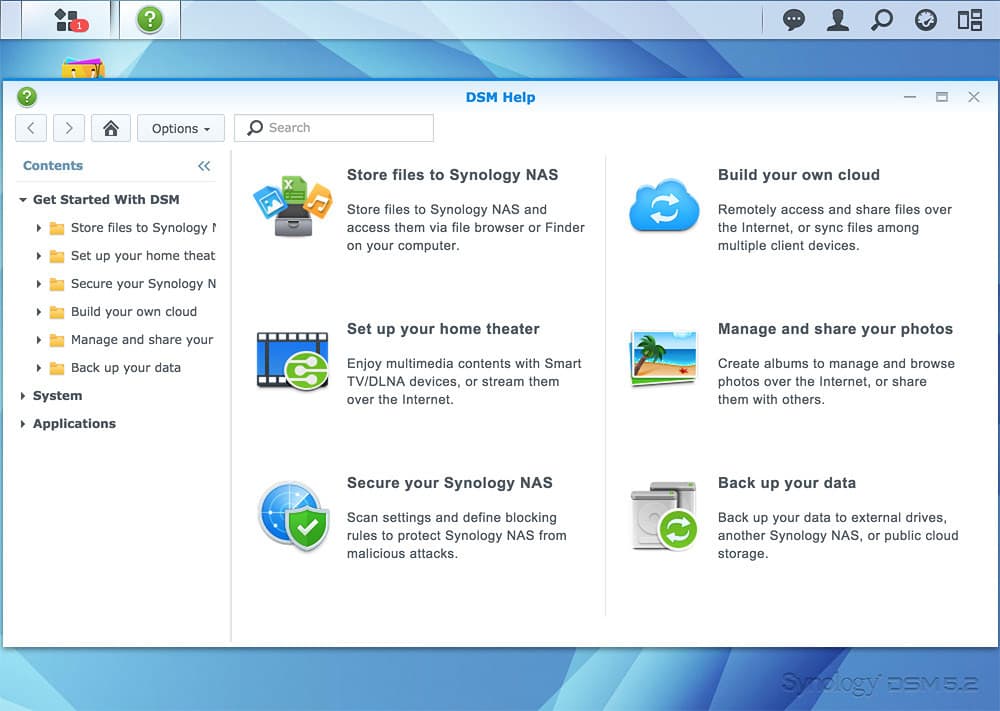Open the resource monitor gauge icon
The image size is (1000, 711).
coord(925,20)
